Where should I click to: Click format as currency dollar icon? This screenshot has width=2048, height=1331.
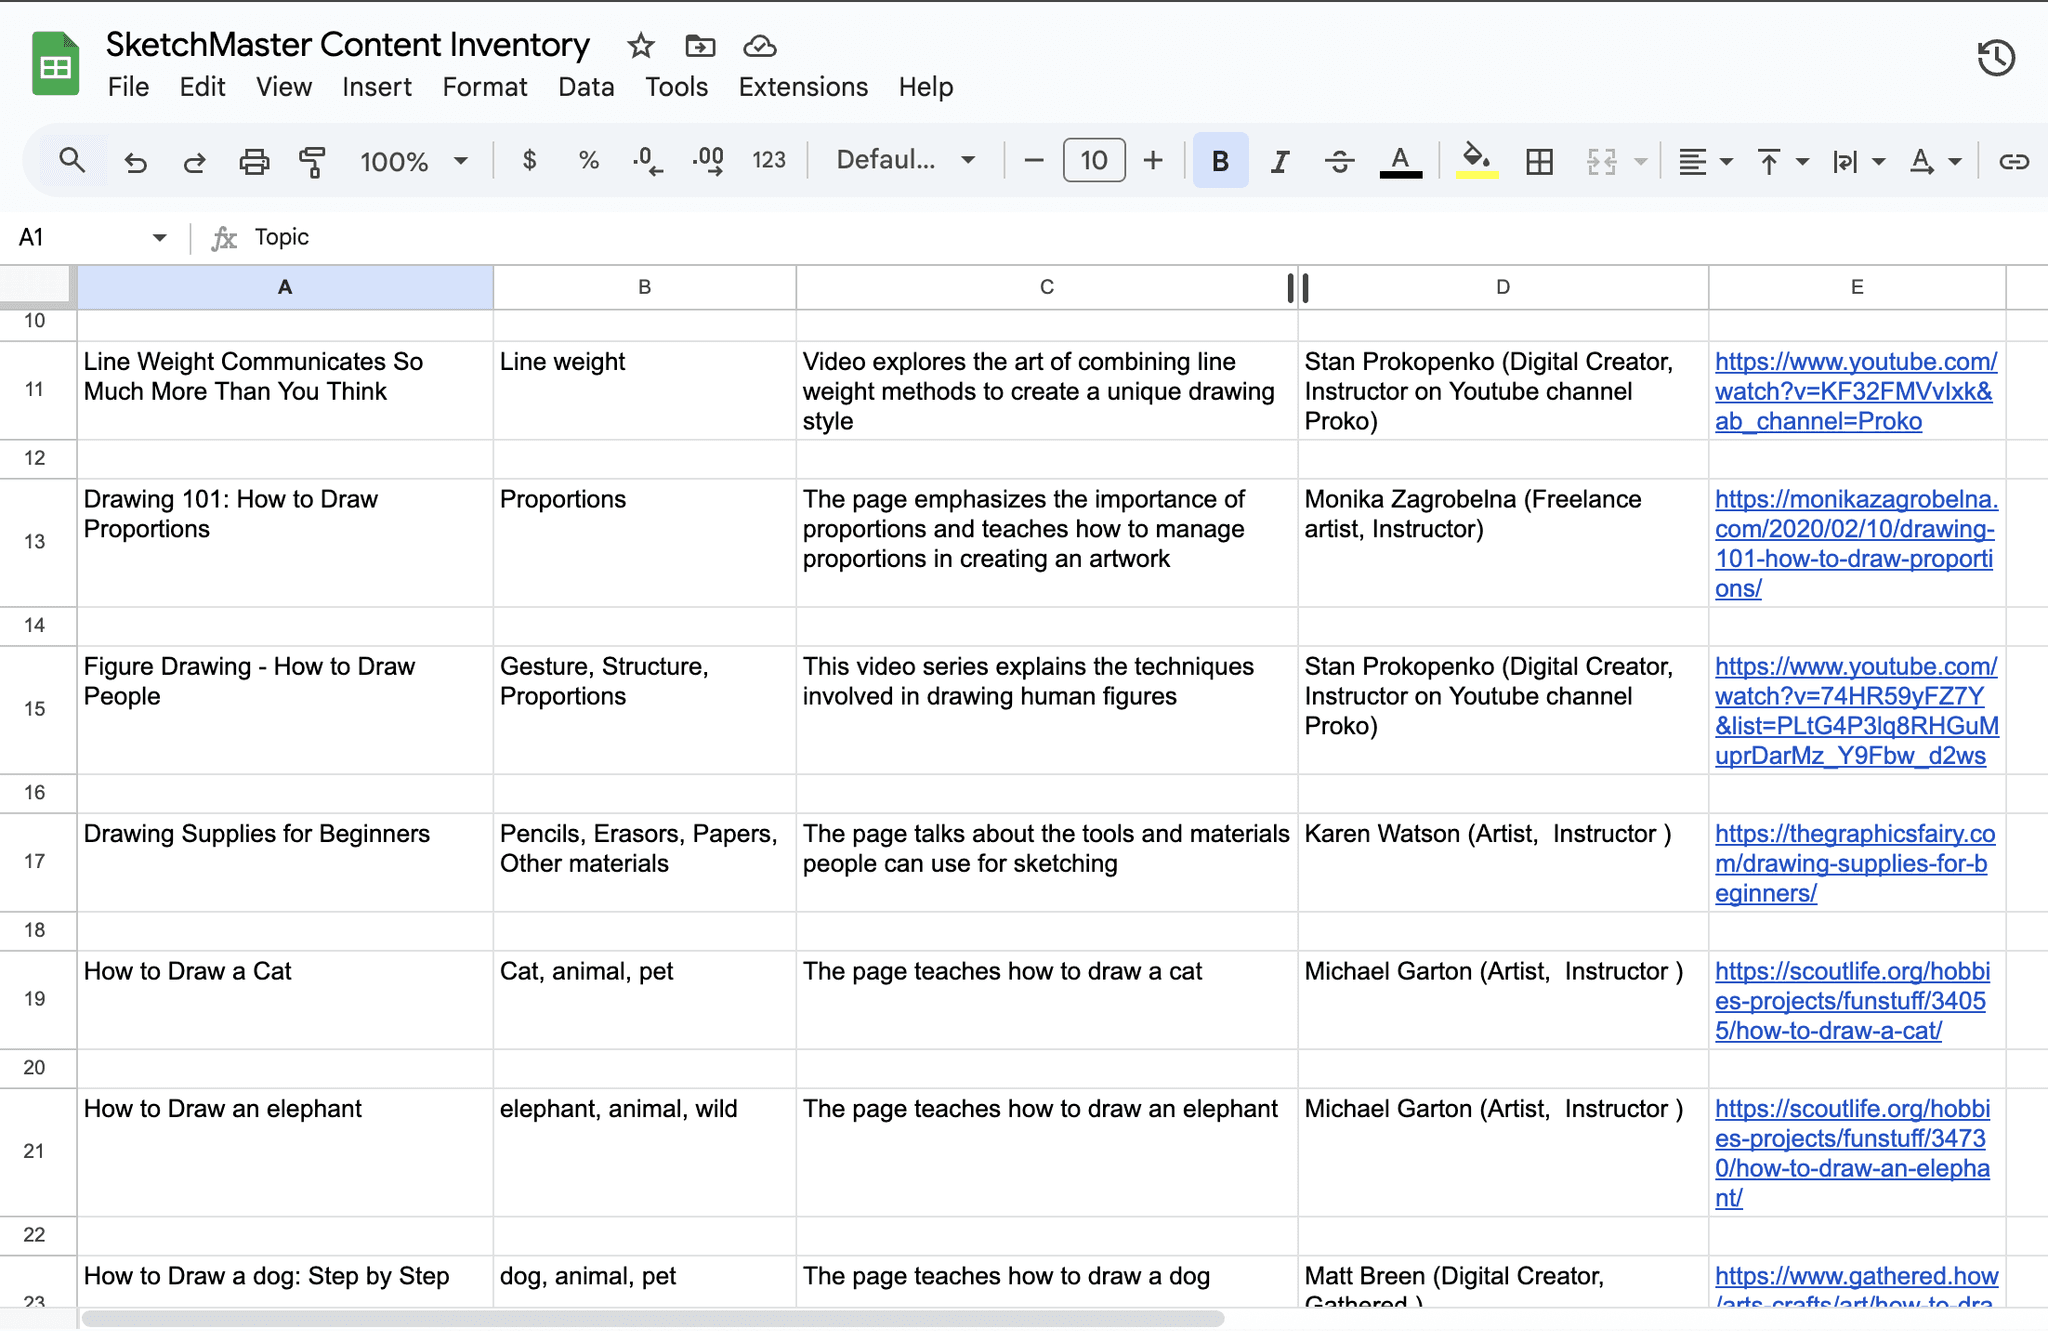point(529,161)
